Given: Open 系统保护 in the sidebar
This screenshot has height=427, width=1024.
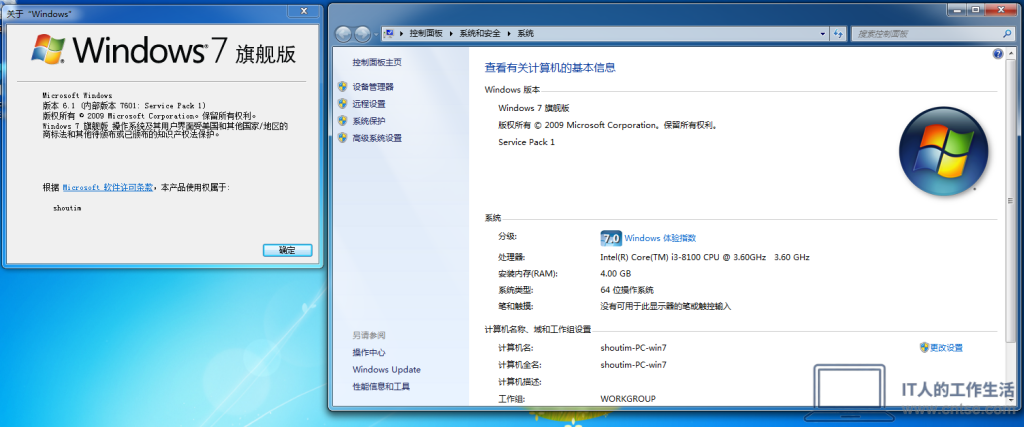Looking at the screenshot, I should point(369,121).
